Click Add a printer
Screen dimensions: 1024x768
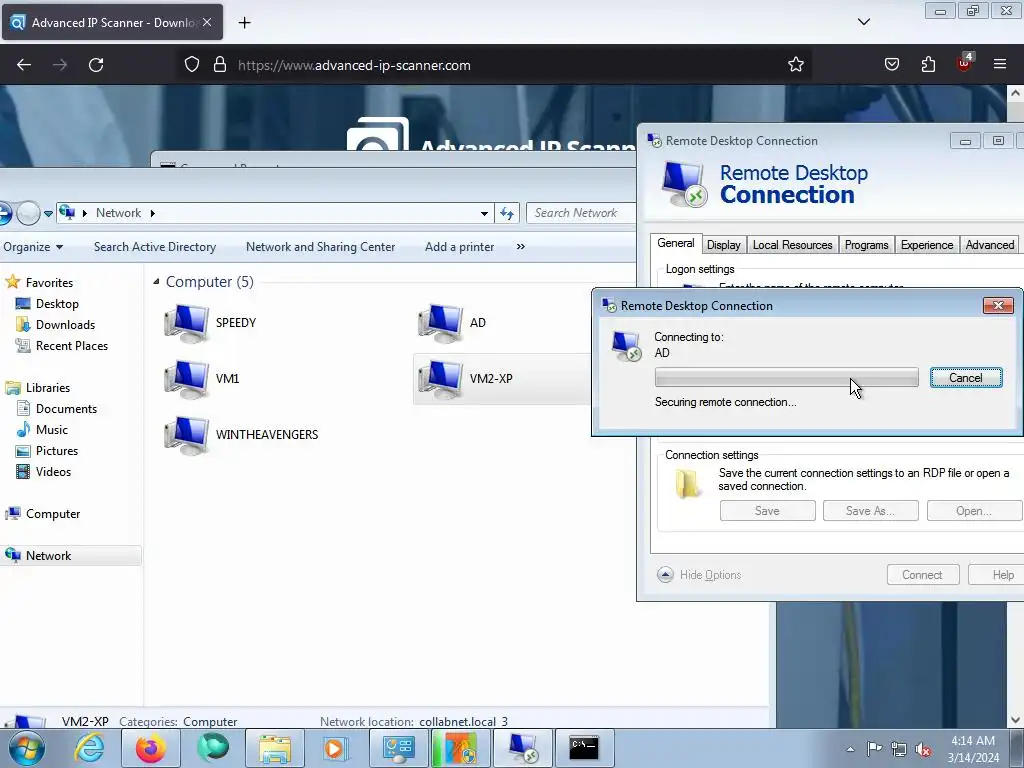[x=460, y=247]
